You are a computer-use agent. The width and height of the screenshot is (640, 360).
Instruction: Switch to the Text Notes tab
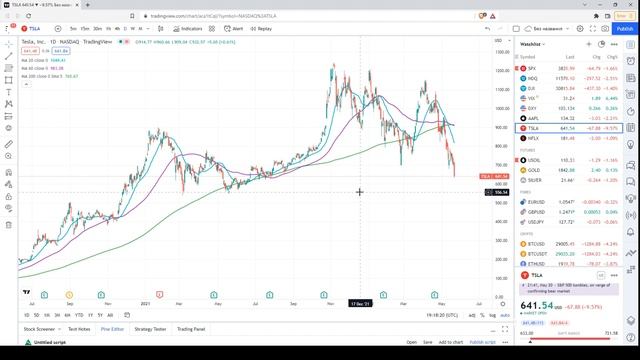tap(79, 329)
